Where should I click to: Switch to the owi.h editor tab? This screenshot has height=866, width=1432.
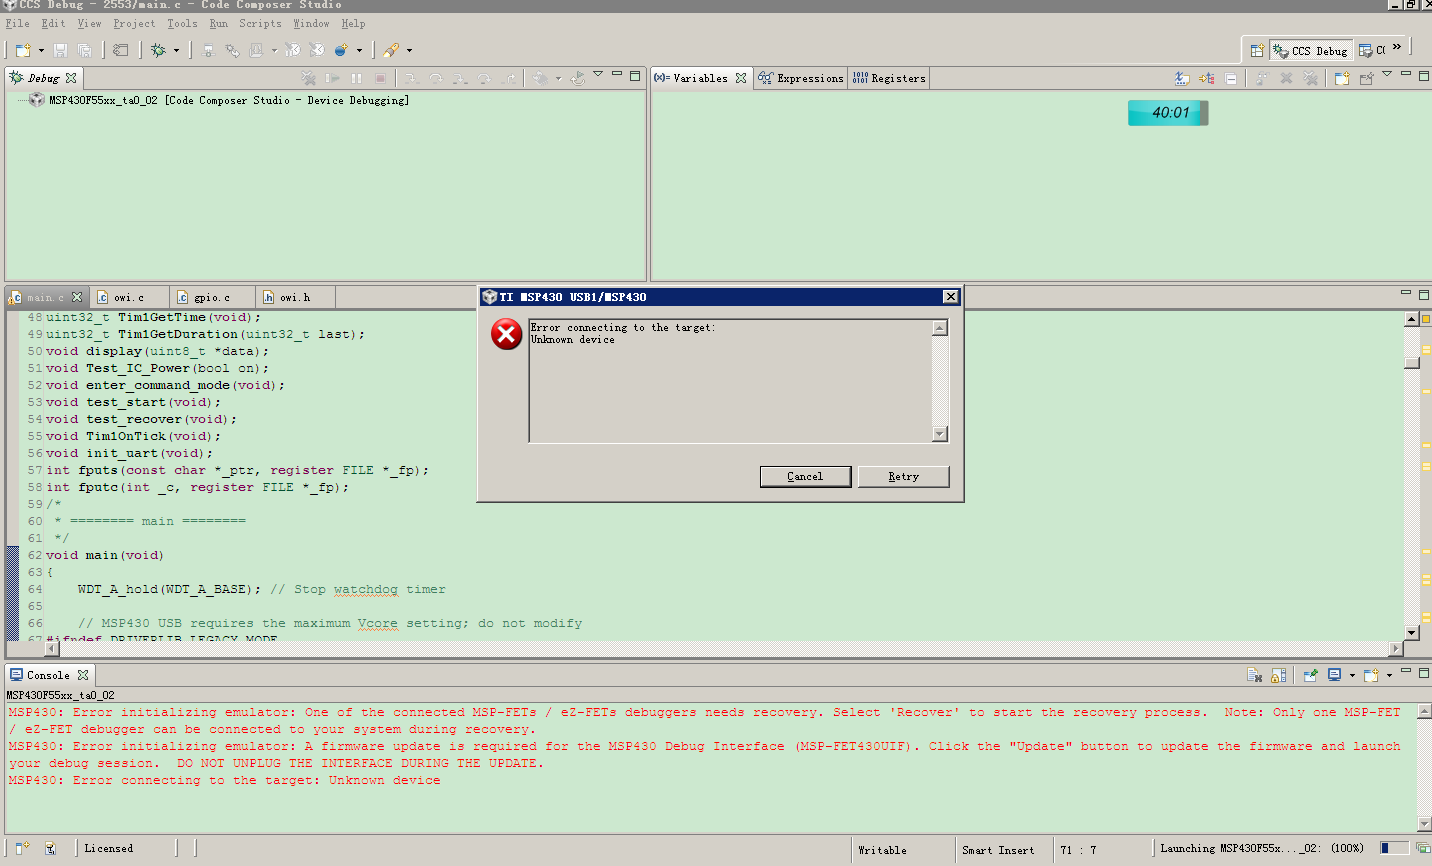click(x=295, y=297)
